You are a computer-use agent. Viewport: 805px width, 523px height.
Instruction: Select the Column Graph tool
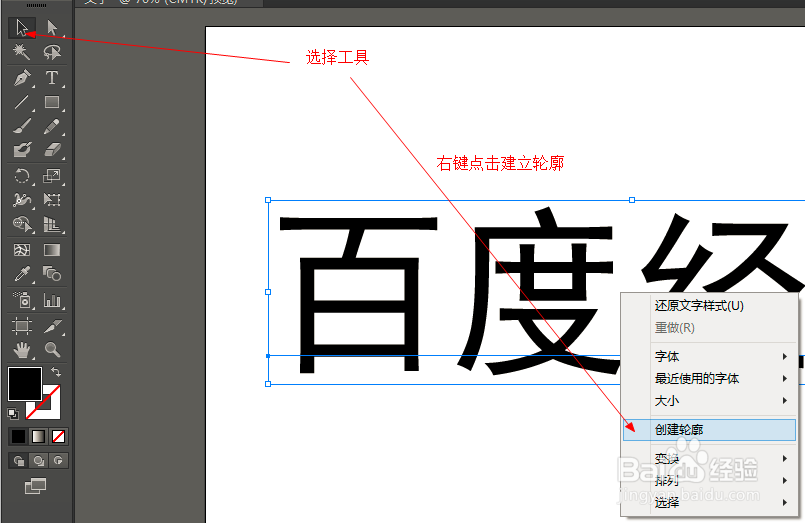[52, 300]
